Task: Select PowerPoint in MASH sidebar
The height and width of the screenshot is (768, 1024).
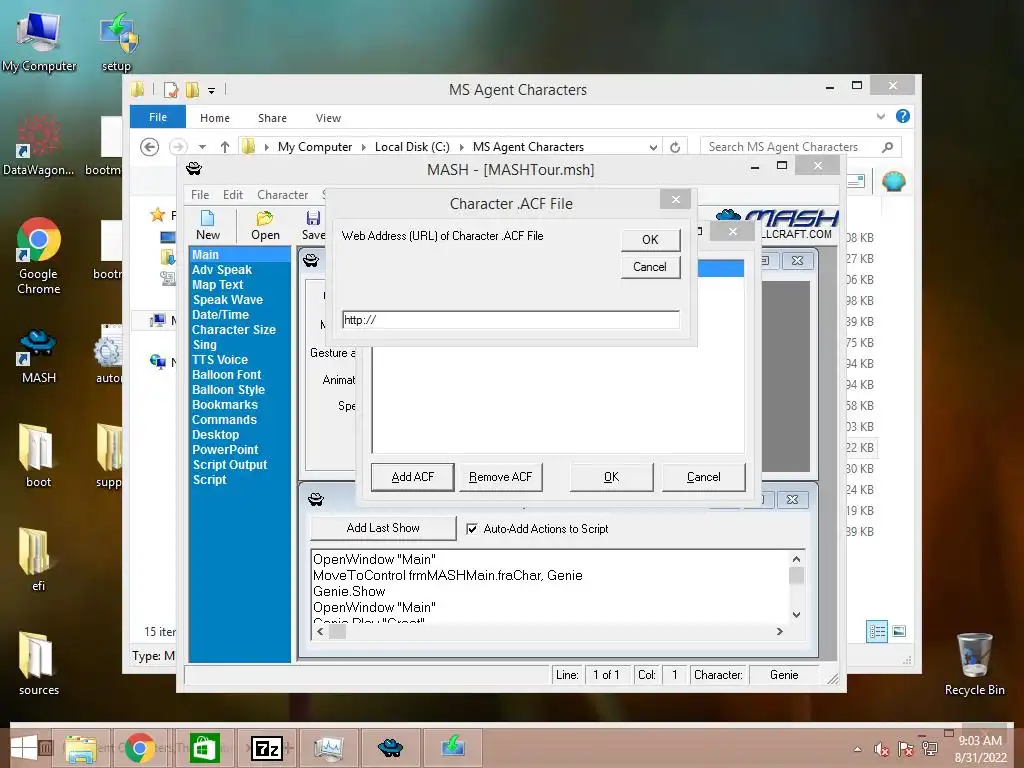Action: [225, 450]
